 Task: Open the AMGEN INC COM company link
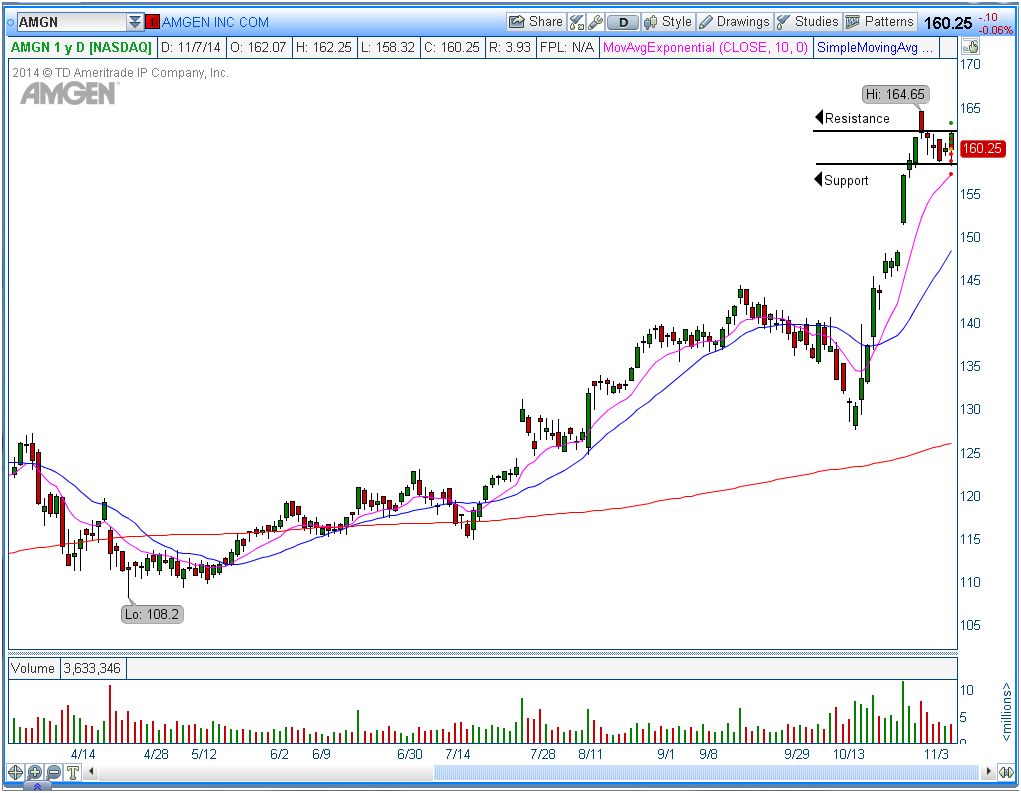[x=216, y=23]
